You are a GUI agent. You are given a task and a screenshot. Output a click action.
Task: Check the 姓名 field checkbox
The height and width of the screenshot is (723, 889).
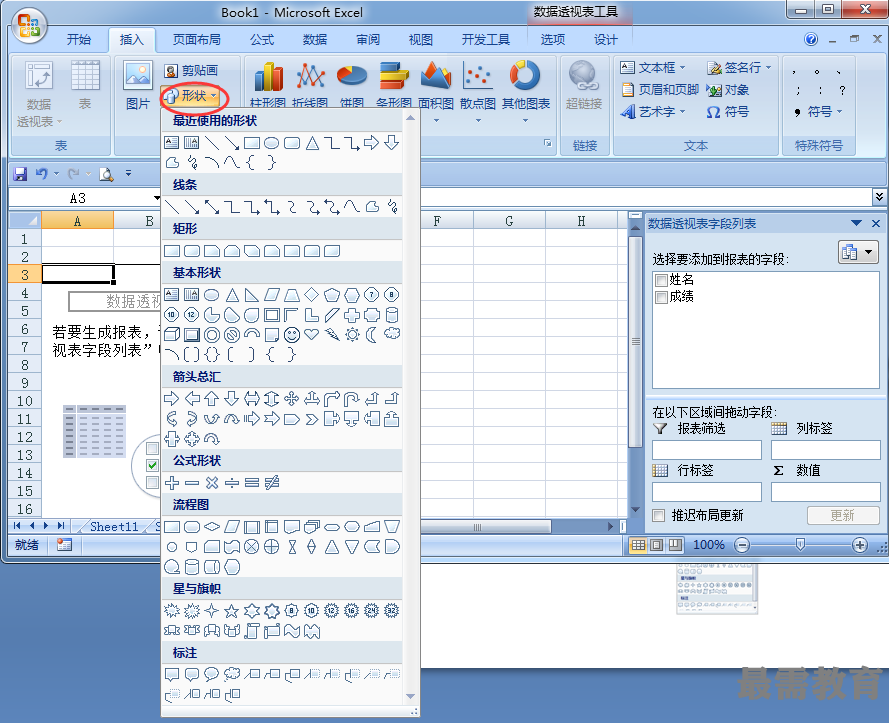(661, 280)
